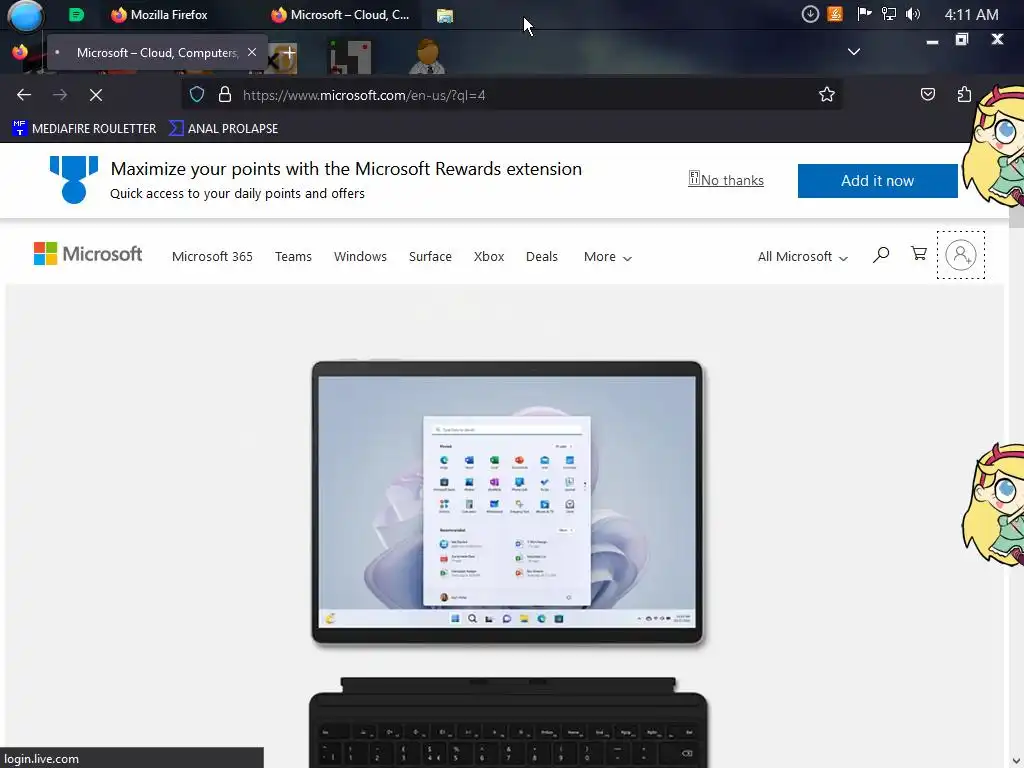Screen dimensions: 1024x768
Task: Go back to the previous page
Action: click(x=24, y=95)
